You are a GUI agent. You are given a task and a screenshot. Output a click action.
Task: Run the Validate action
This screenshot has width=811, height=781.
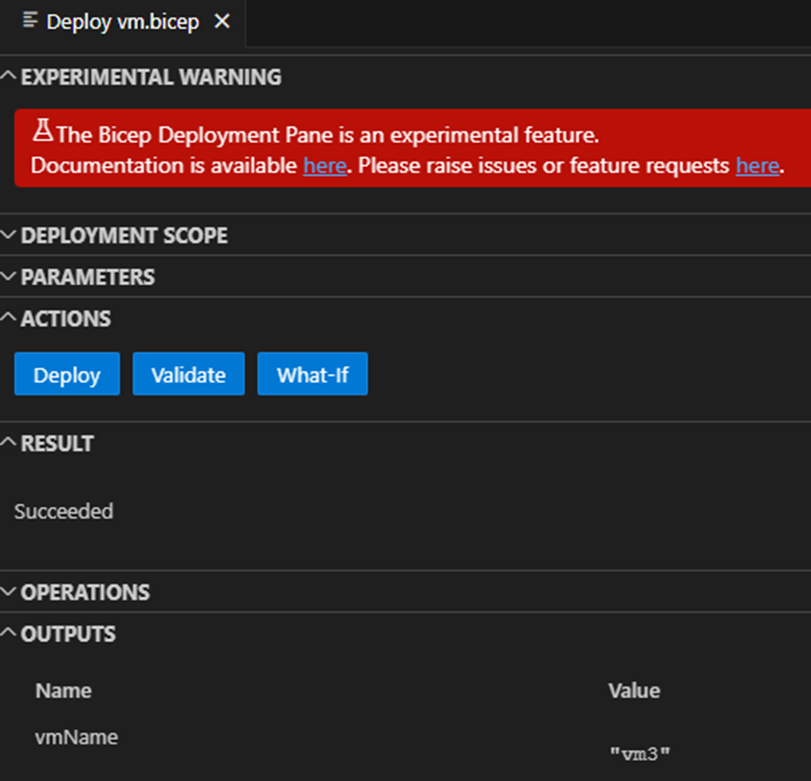click(188, 375)
